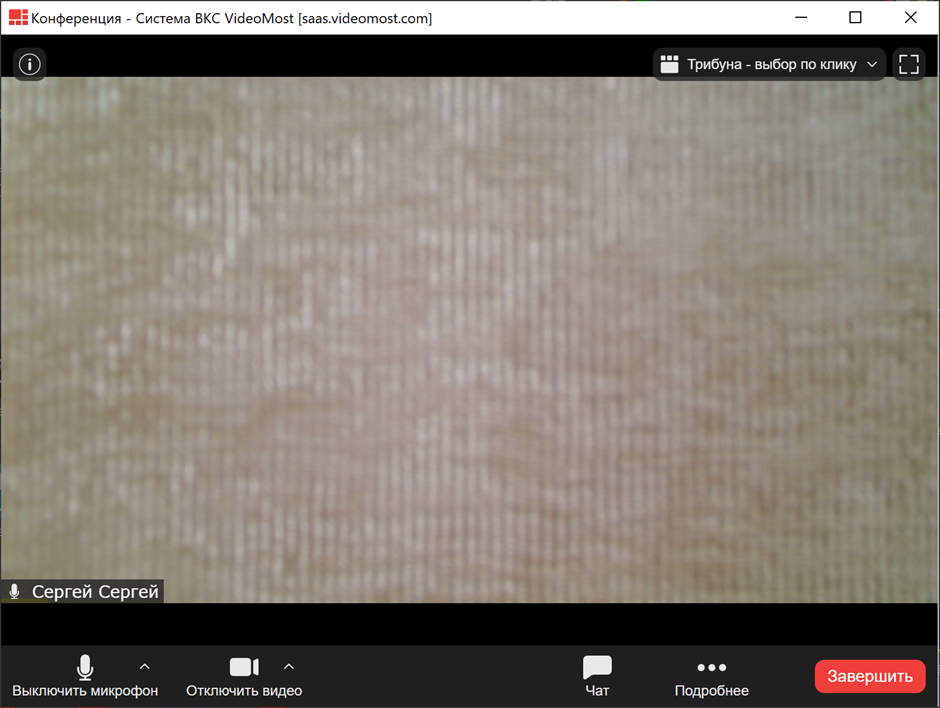The image size is (940, 708).
Task: Open the video options chevron
Action: (288, 667)
